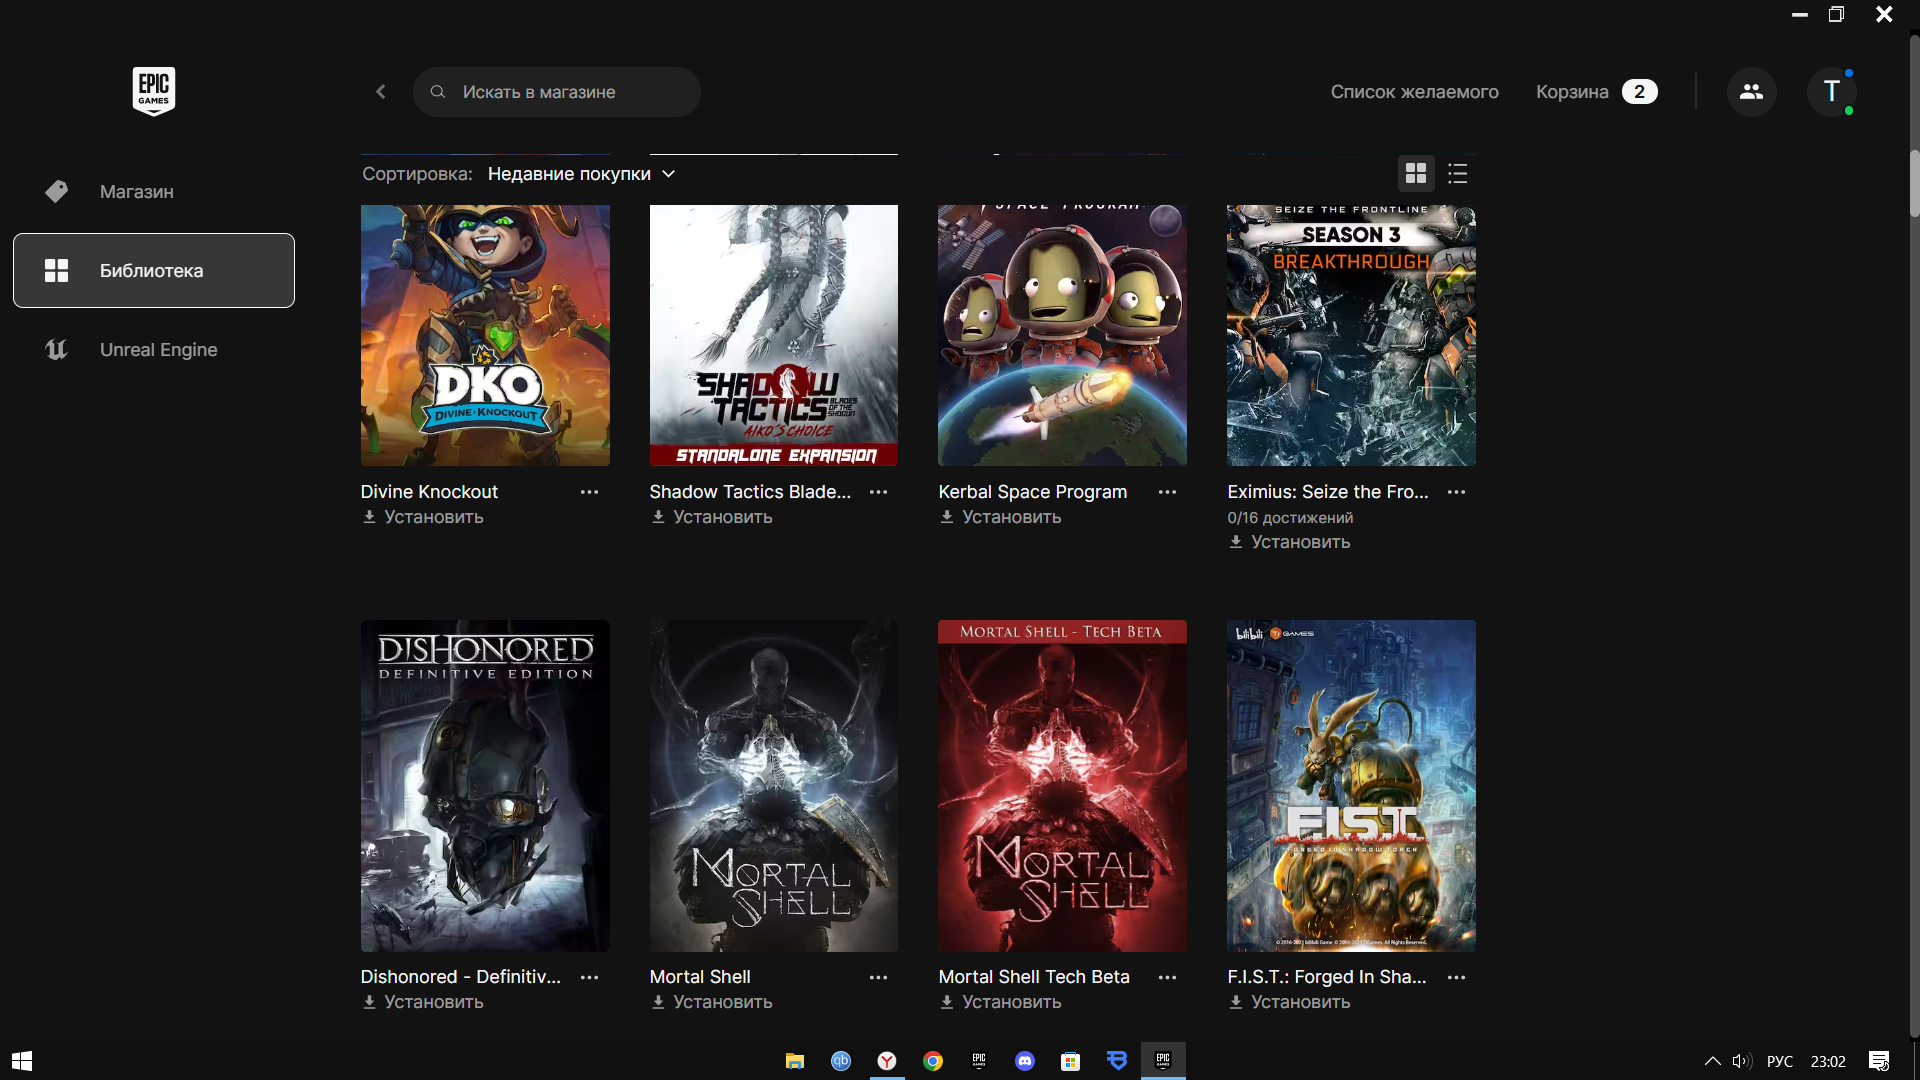This screenshot has height=1080, width=1920.
Task: Click 0/16 достижений achievements text
Action: click(1290, 518)
